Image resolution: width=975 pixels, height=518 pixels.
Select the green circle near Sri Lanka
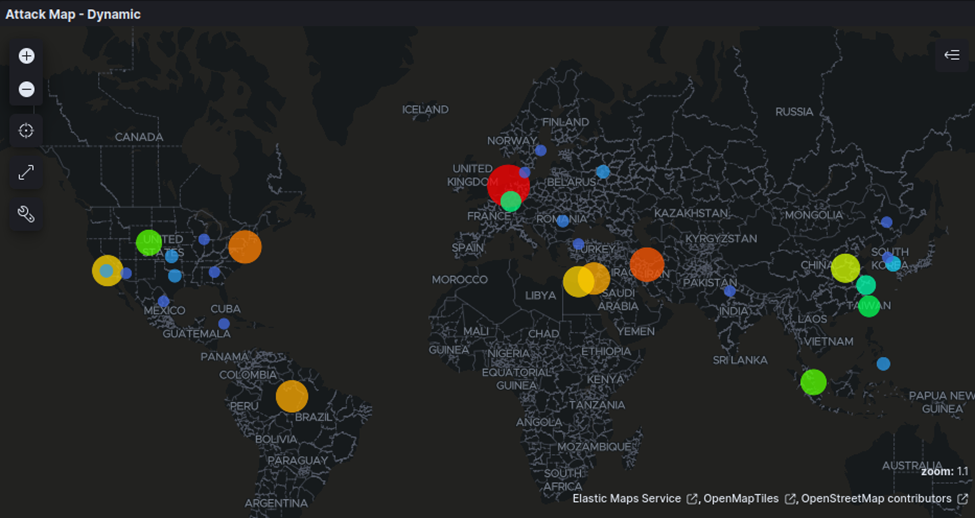pyautogui.click(x=813, y=382)
